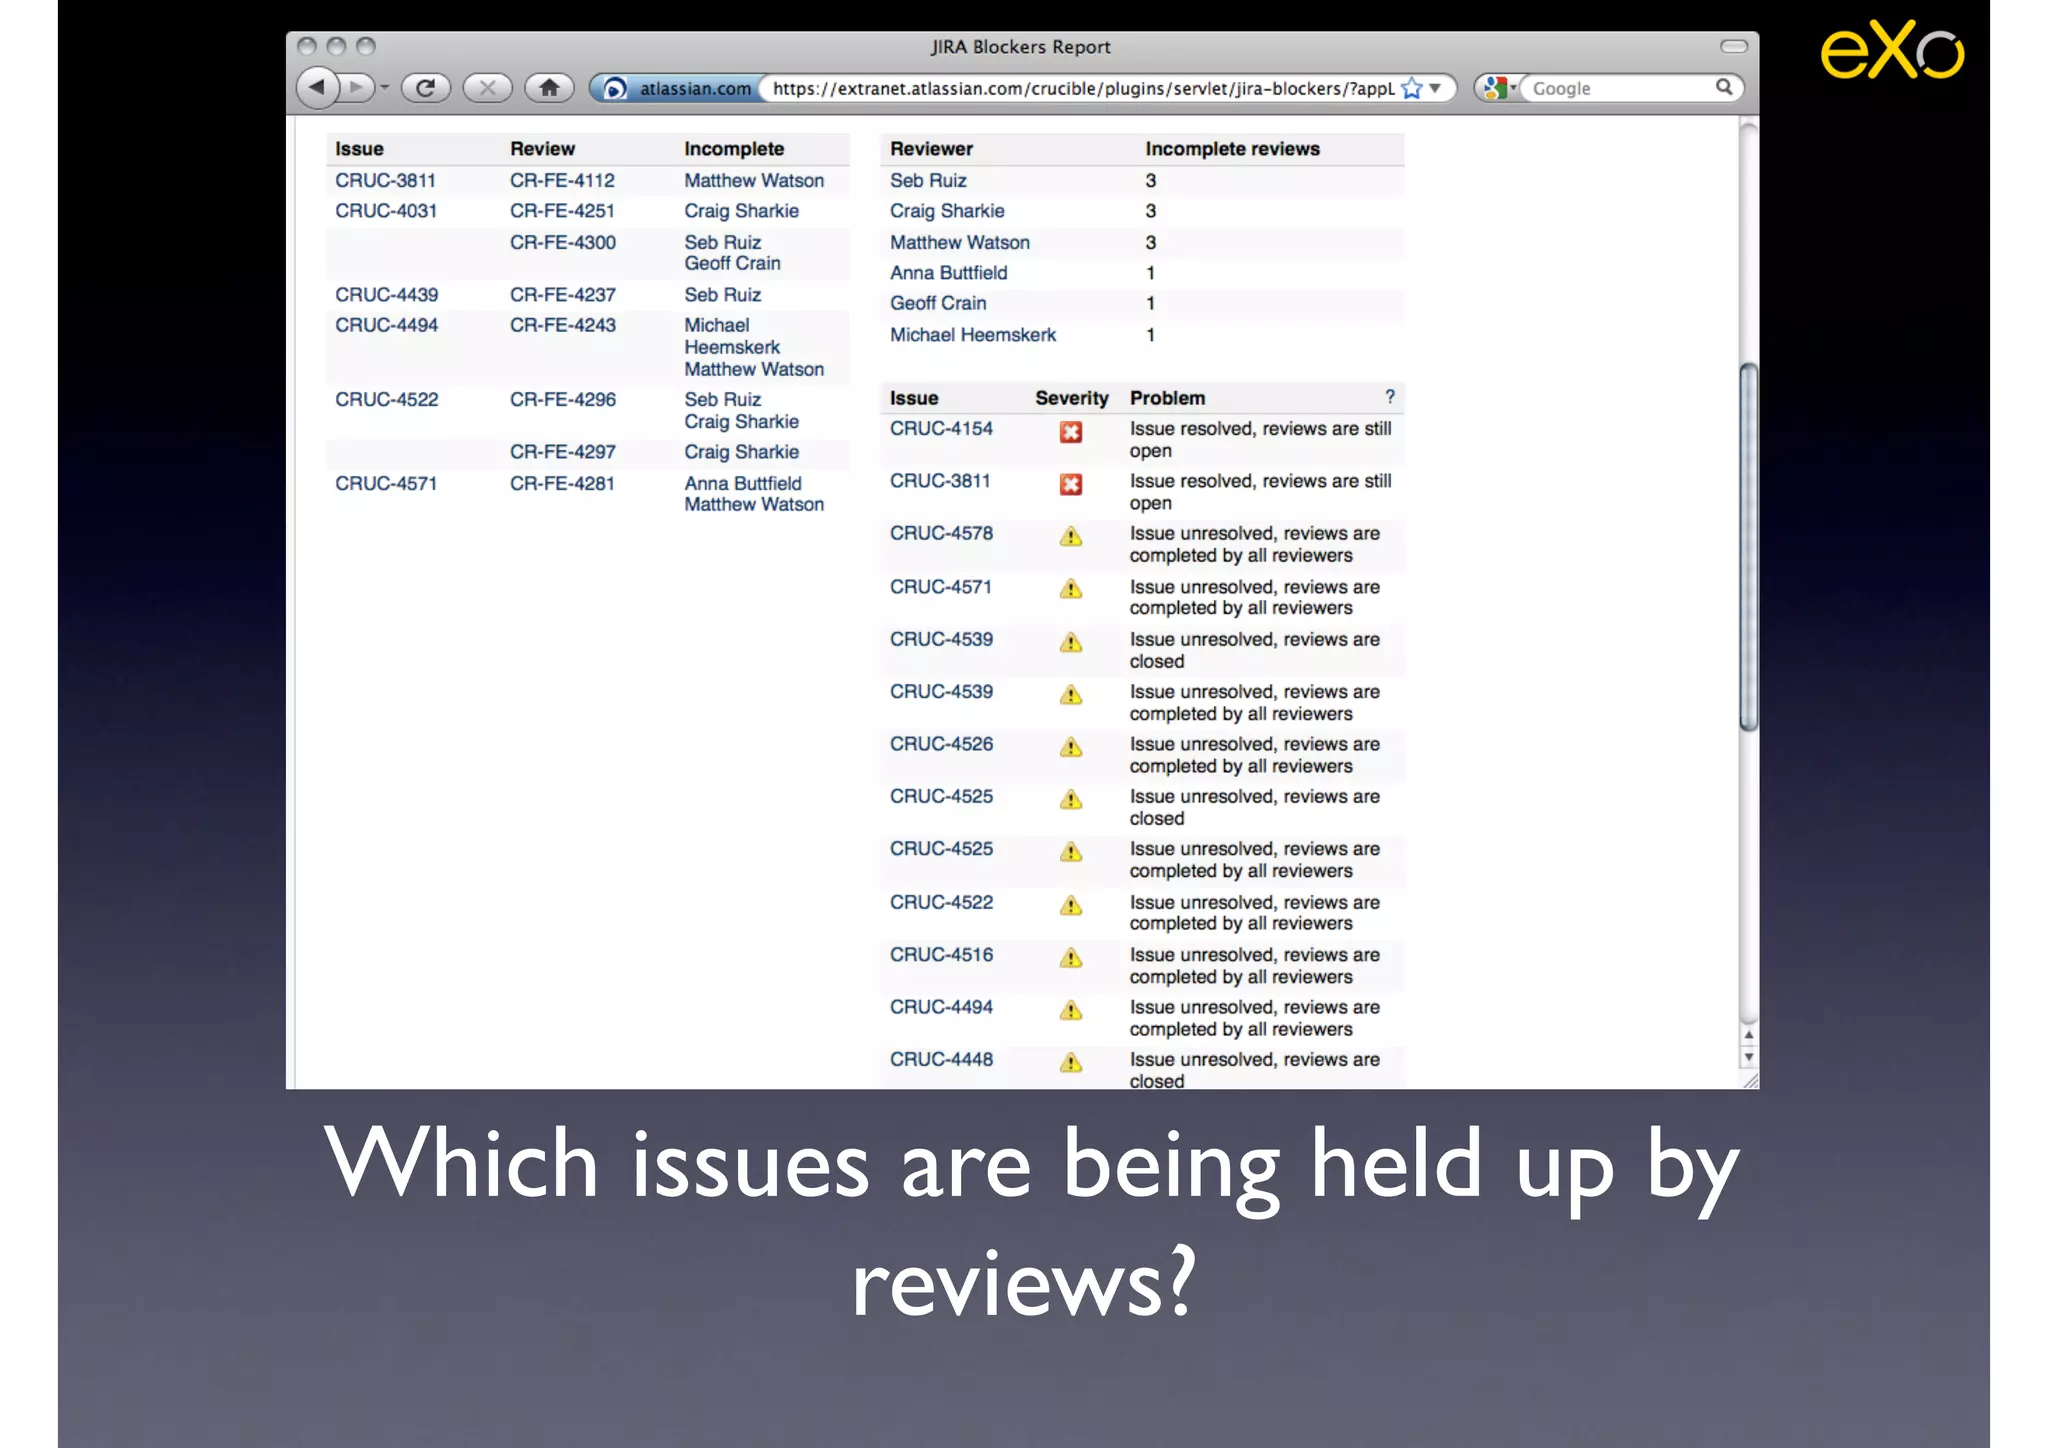2048x1448 pixels.
Task: Open the URL bar dropdown arrow
Action: pyautogui.click(x=1435, y=88)
